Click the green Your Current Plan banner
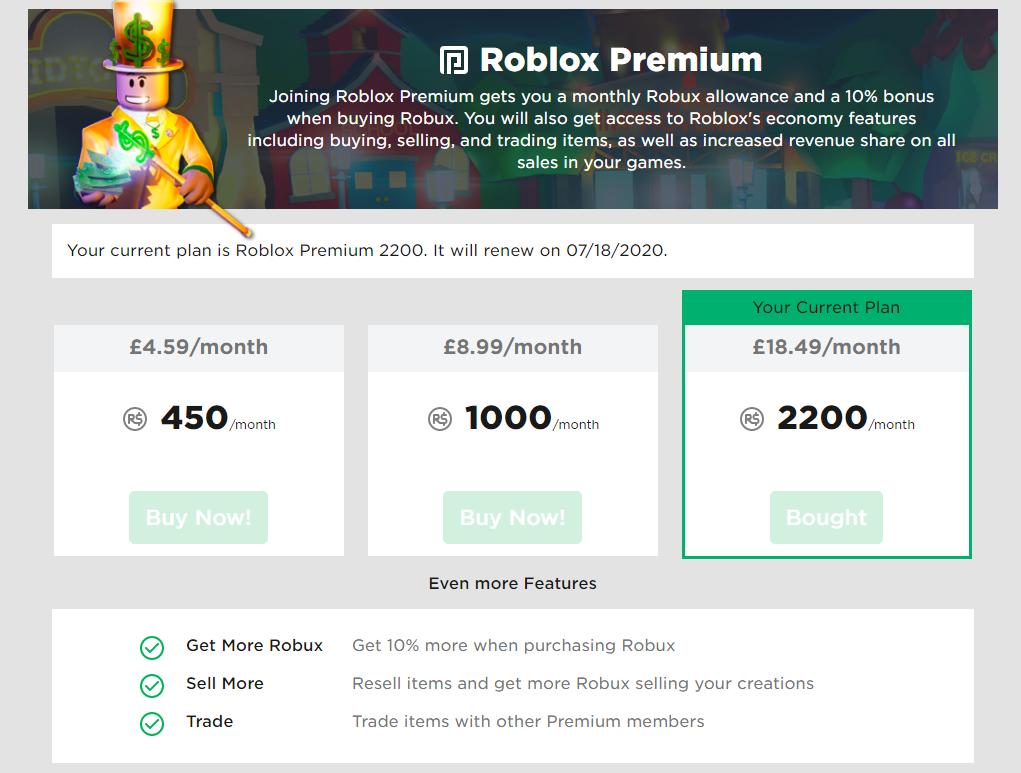Screen dimensions: 1021x773 (x=826, y=307)
